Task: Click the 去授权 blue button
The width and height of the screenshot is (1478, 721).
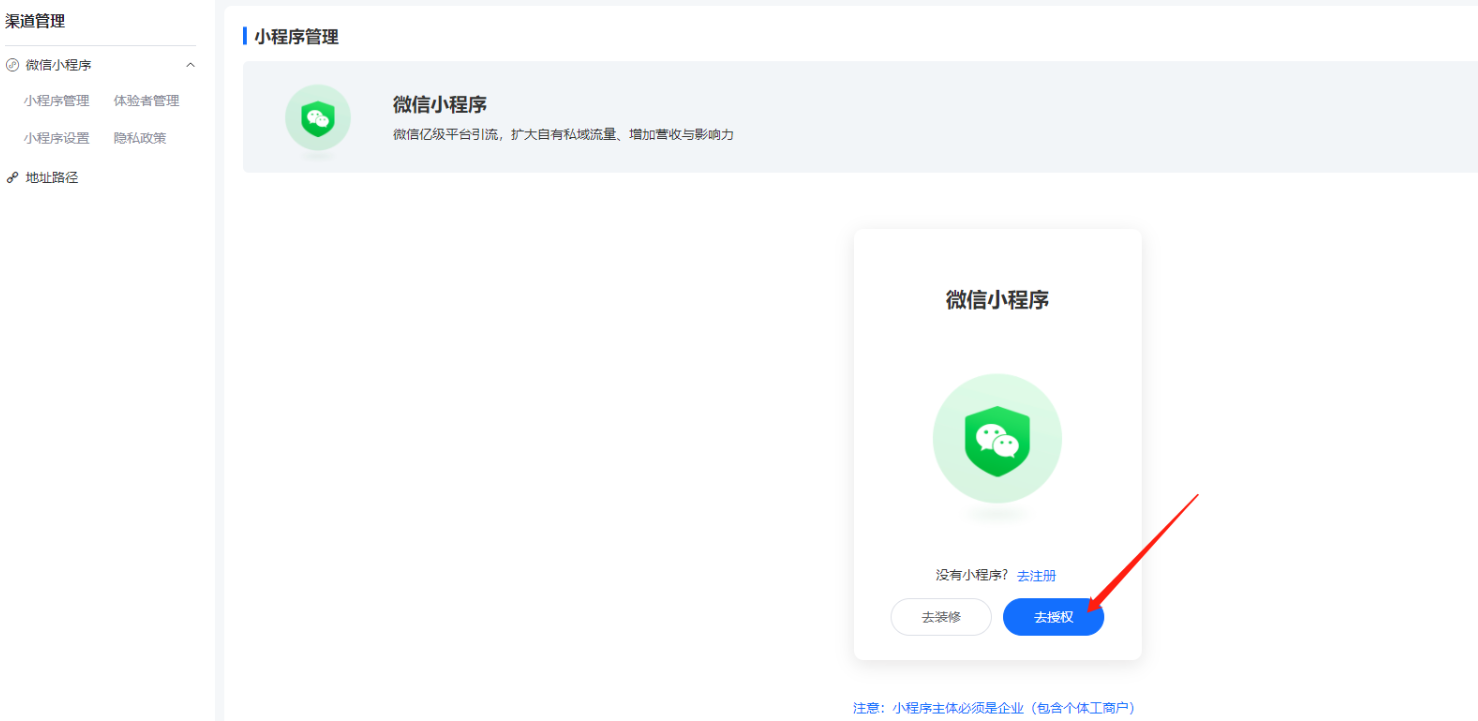Action: click(1053, 617)
